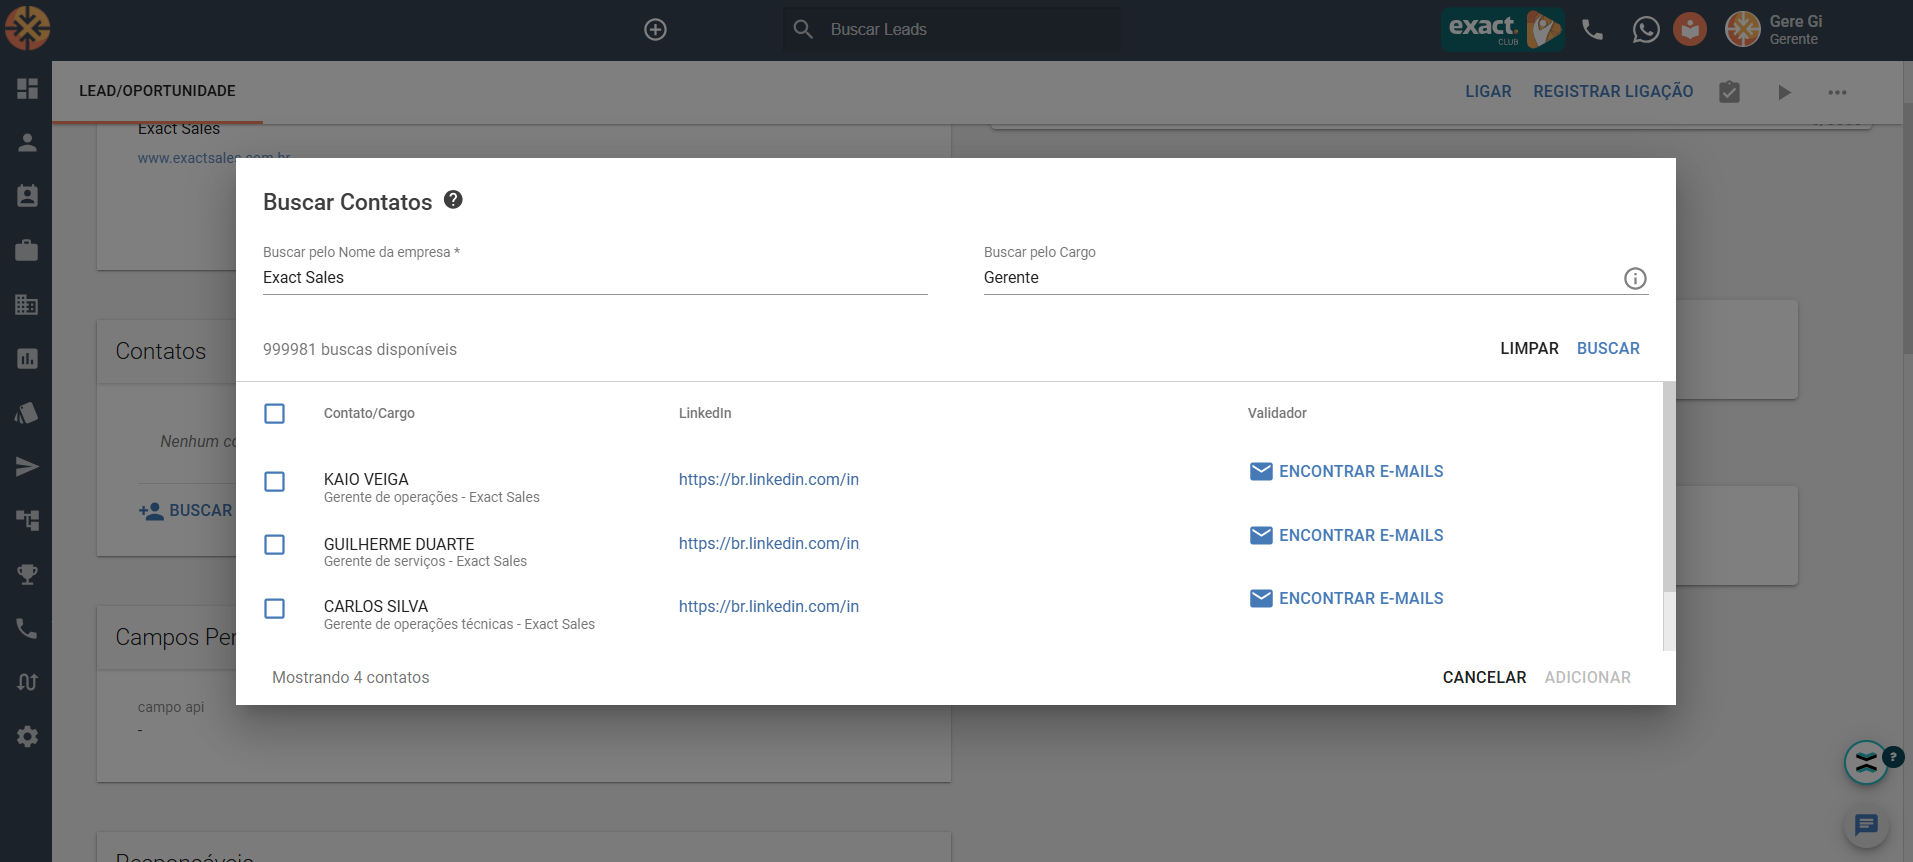The height and width of the screenshot is (862, 1913).
Task: Click the company name field containing Exact Sales
Action: pos(595,277)
